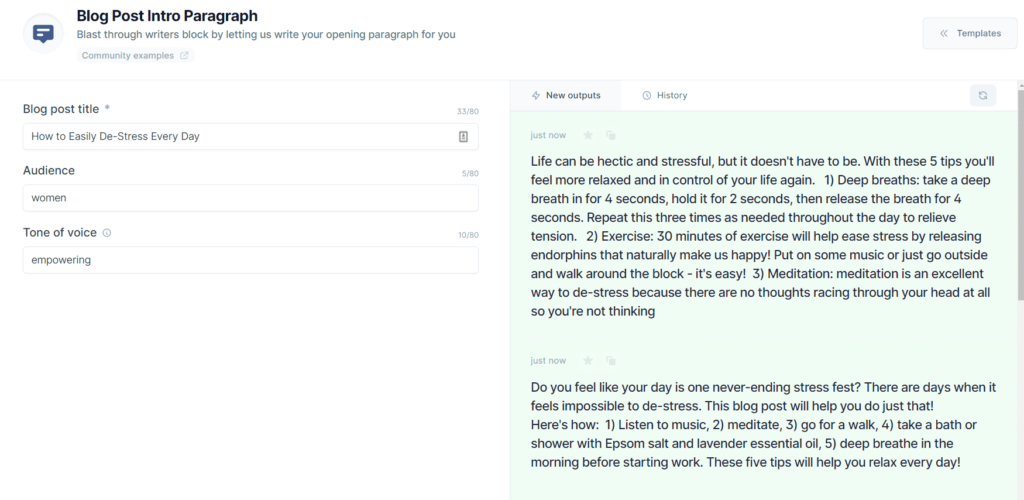This screenshot has width=1024, height=500.
Task: Click the refresh outputs icon button
Action: coord(983,95)
